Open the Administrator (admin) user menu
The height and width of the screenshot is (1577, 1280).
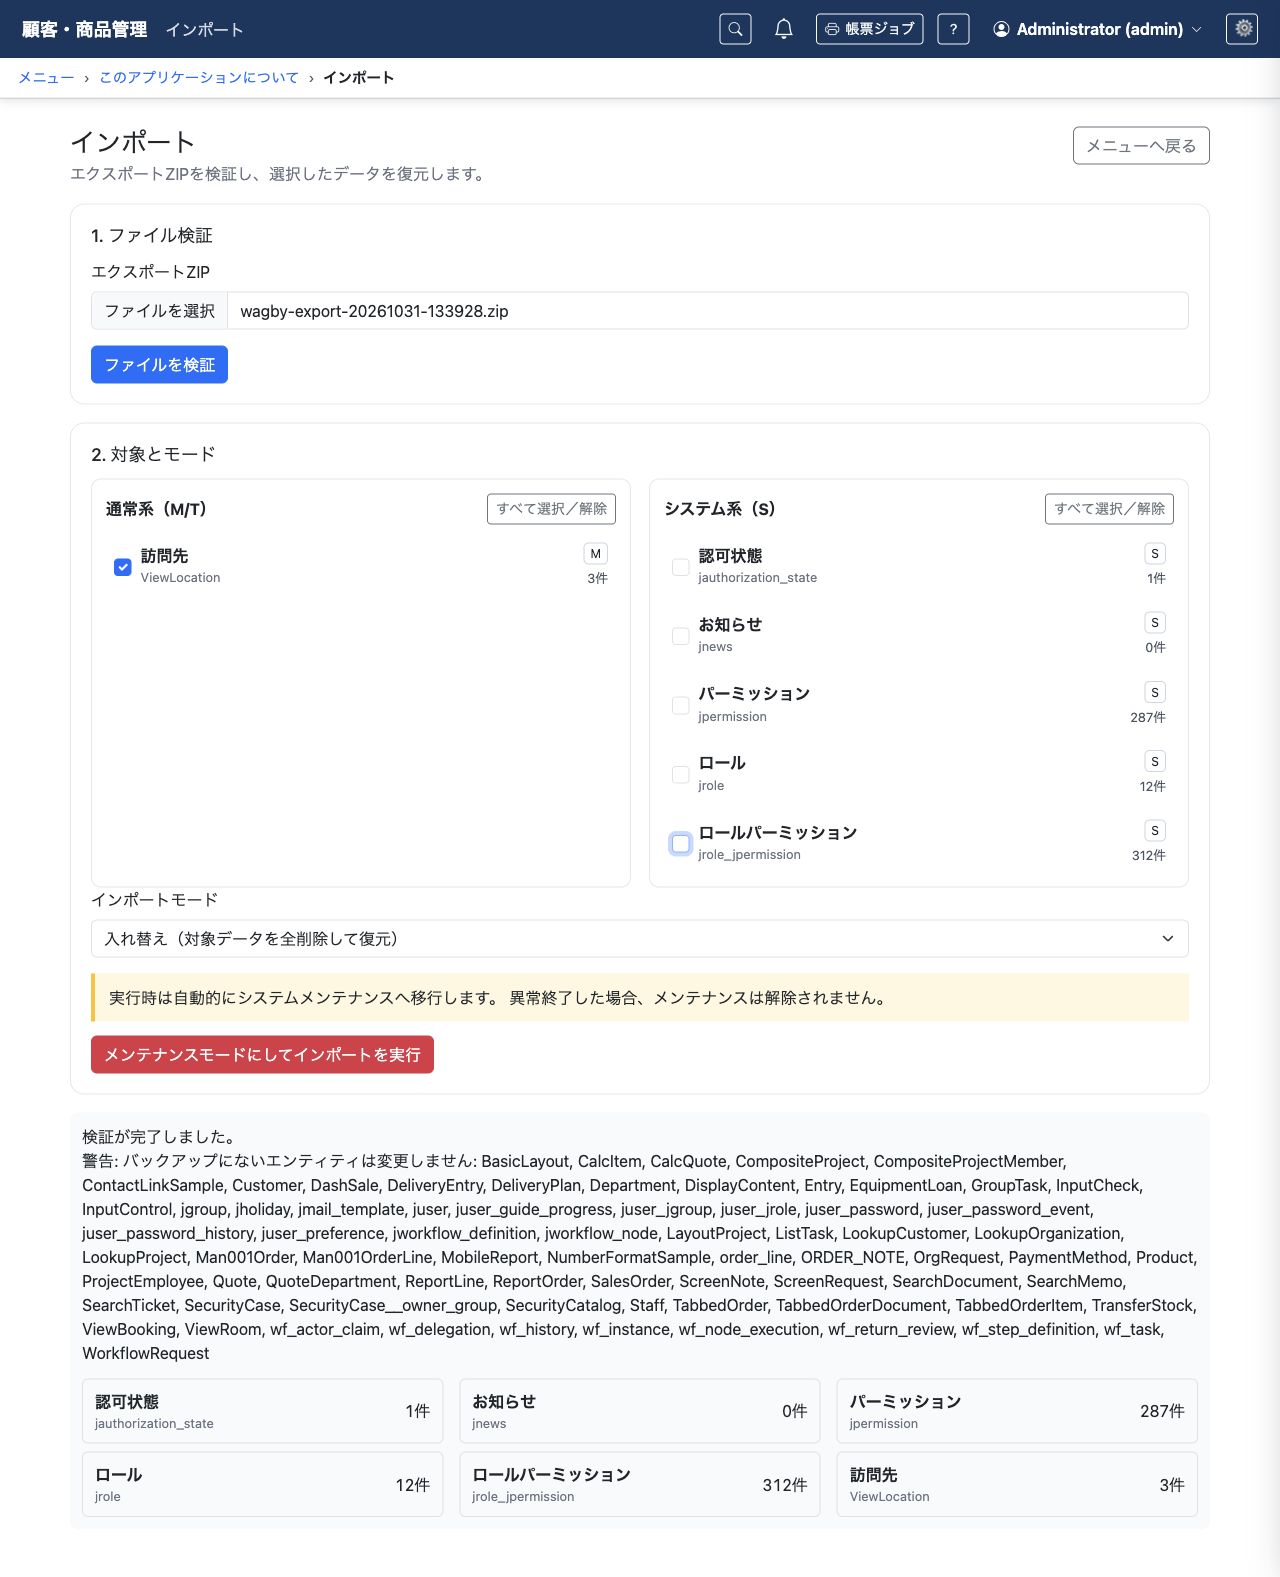1097,29
